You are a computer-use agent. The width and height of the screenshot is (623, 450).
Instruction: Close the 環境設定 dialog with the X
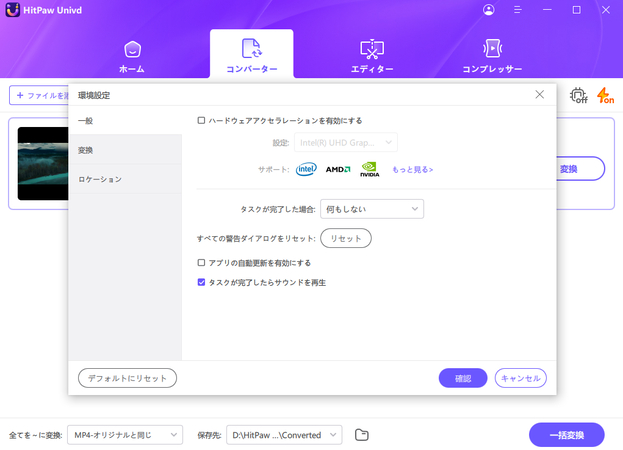point(539,95)
